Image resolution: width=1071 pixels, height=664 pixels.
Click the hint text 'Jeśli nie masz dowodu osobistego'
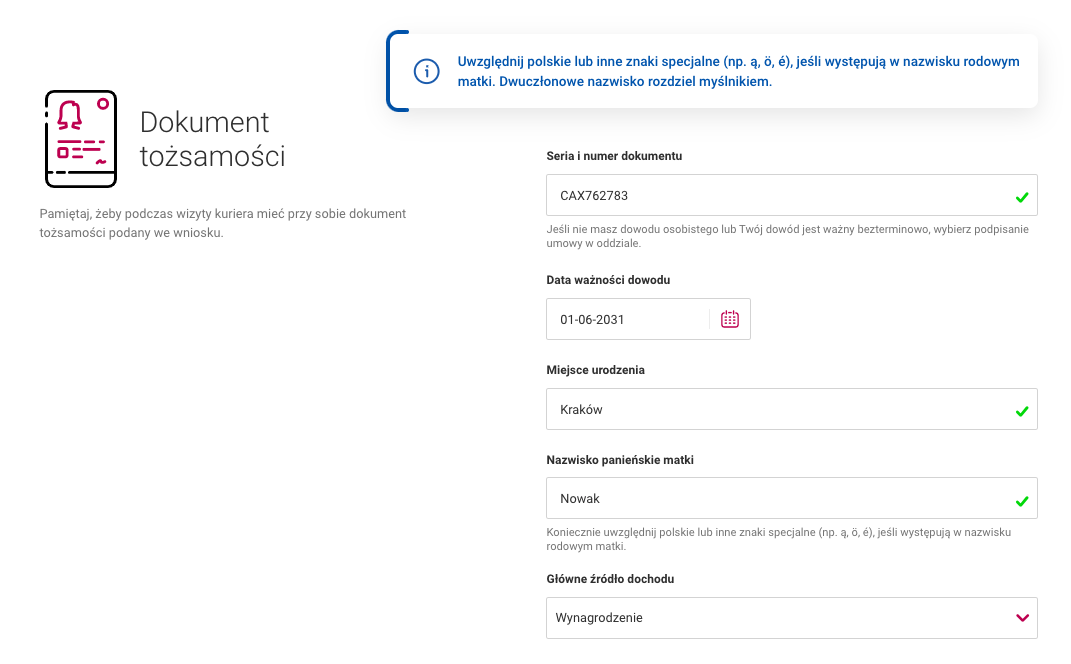click(788, 236)
